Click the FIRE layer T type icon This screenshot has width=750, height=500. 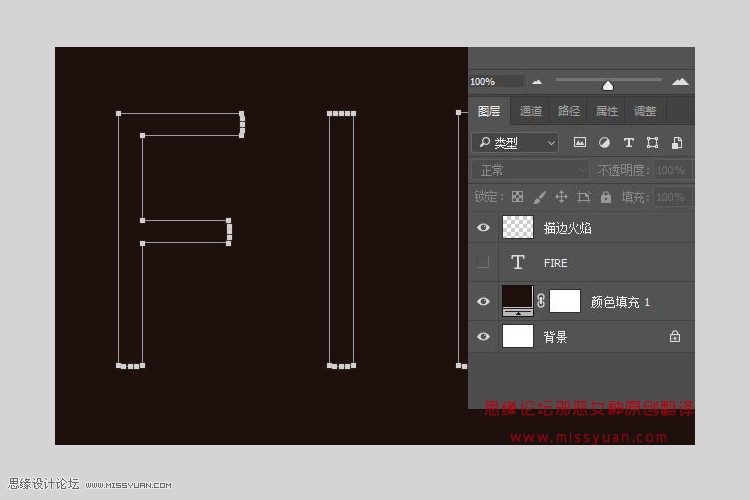pyautogui.click(x=518, y=262)
